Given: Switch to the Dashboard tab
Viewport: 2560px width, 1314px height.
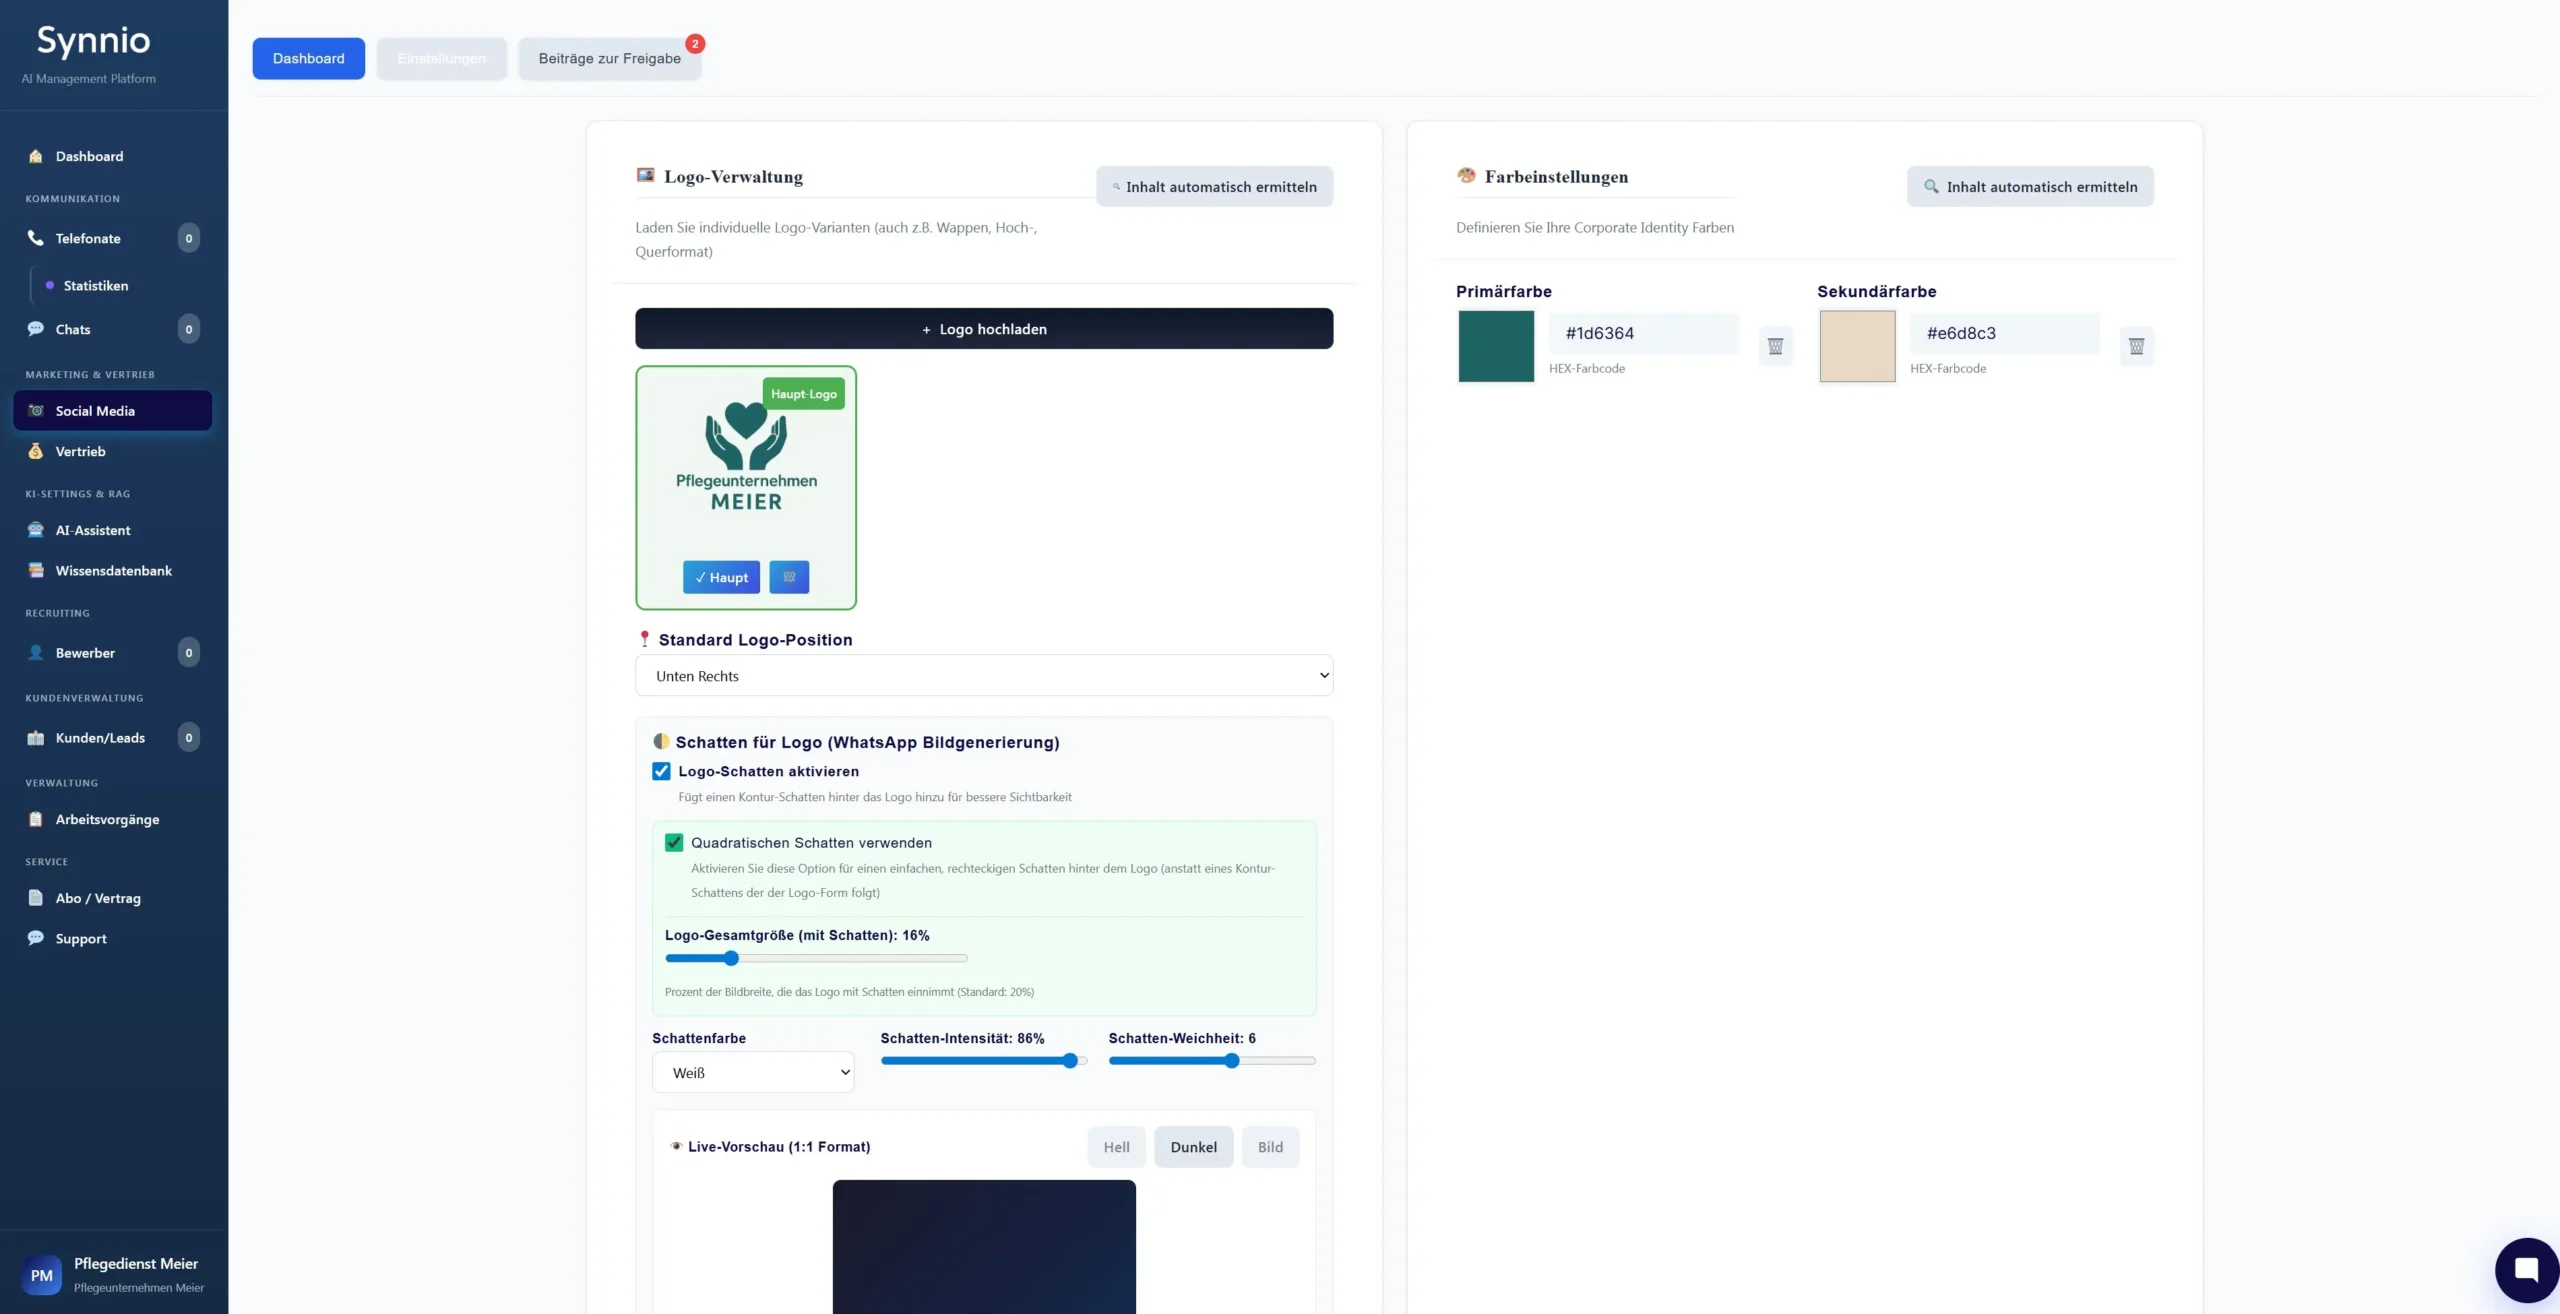Looking at the screenshot, I should [308, 59].
